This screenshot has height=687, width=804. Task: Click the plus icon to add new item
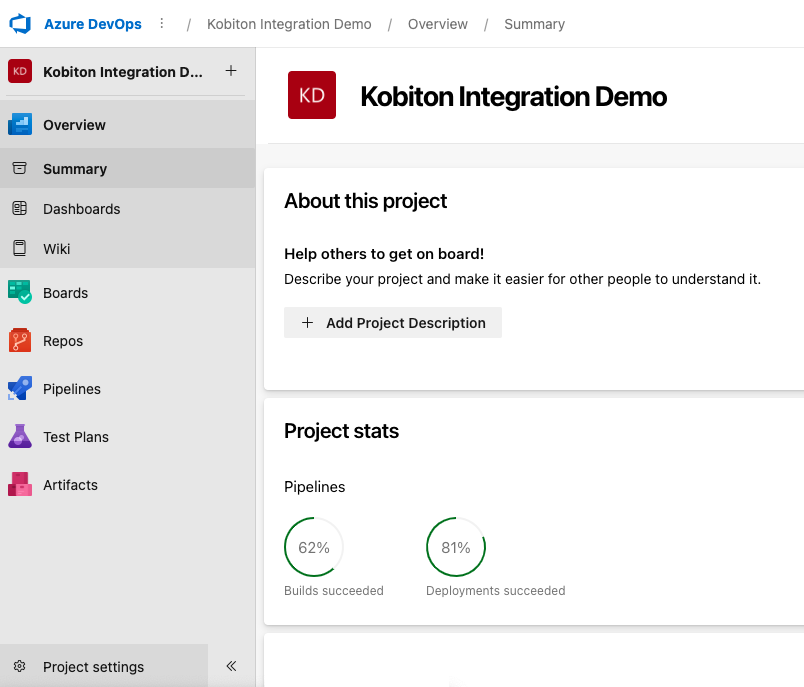point(231,71)
